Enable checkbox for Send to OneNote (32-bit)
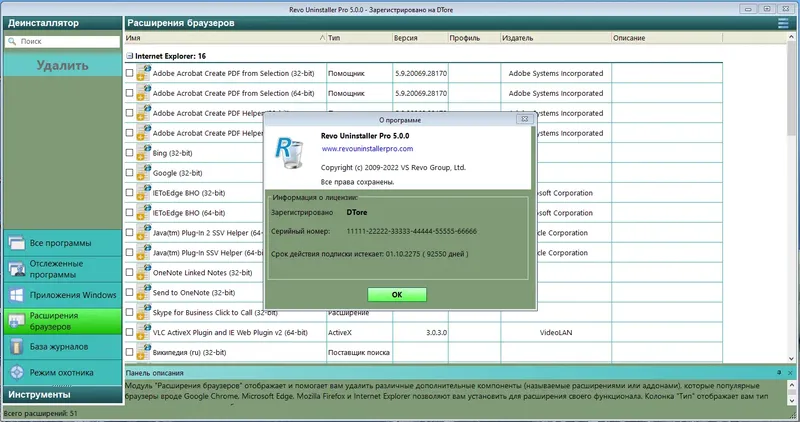 [130, 292]
